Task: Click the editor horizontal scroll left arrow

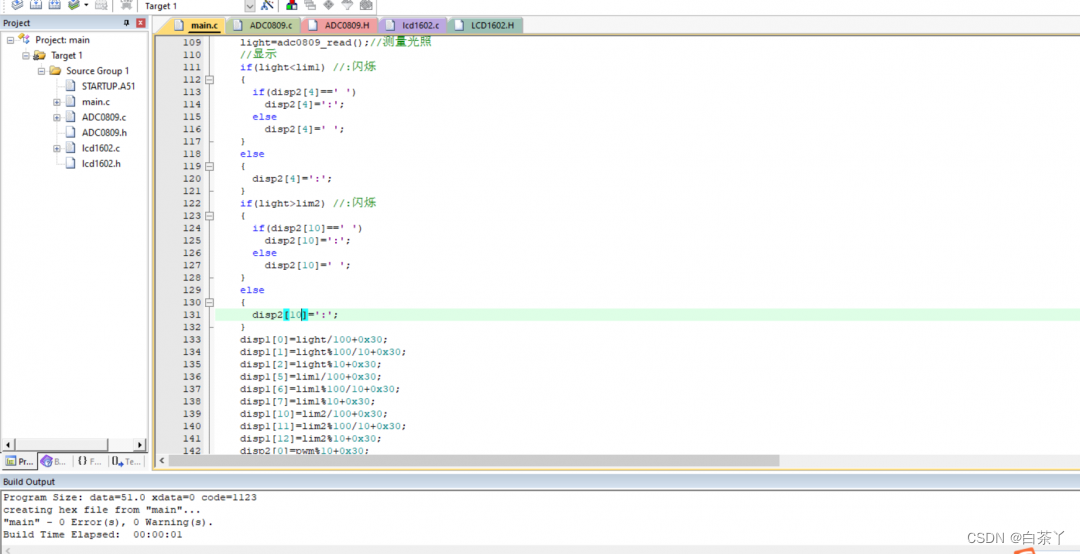Action: click(162, 460)
